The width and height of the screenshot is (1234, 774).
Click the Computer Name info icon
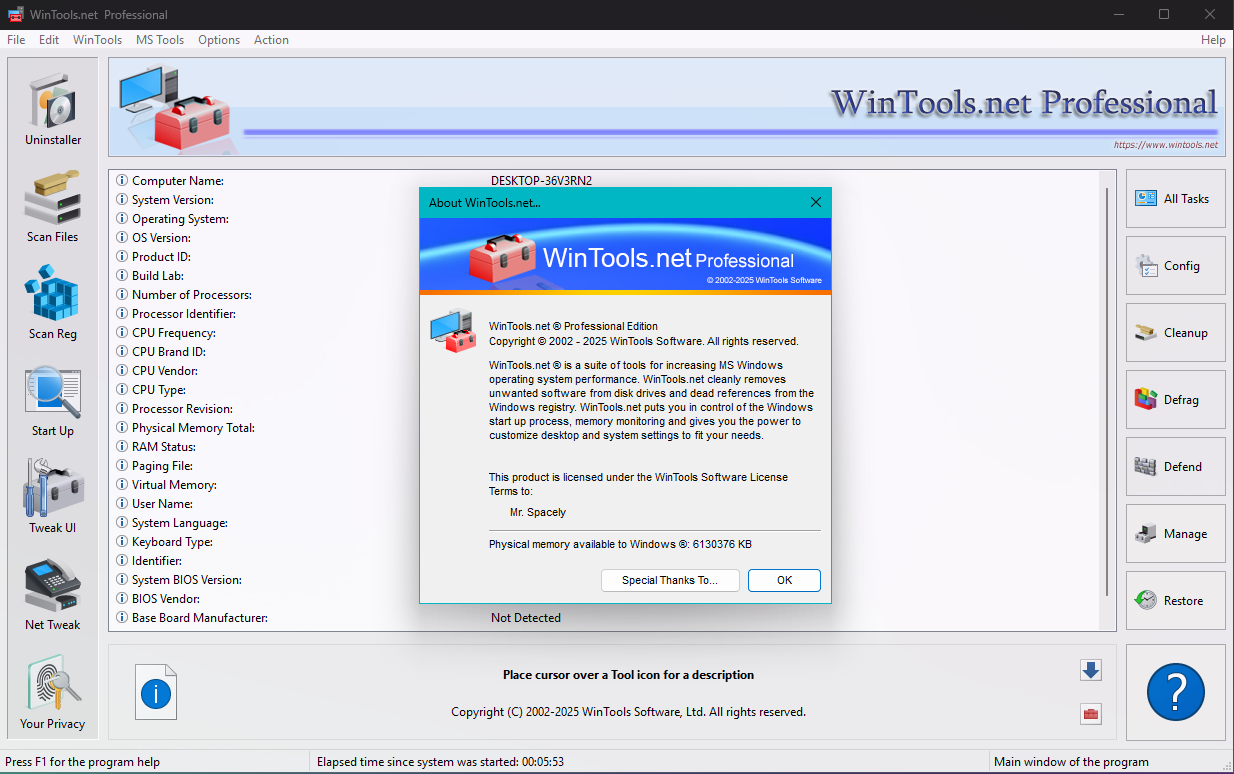[x=122, y=181]
